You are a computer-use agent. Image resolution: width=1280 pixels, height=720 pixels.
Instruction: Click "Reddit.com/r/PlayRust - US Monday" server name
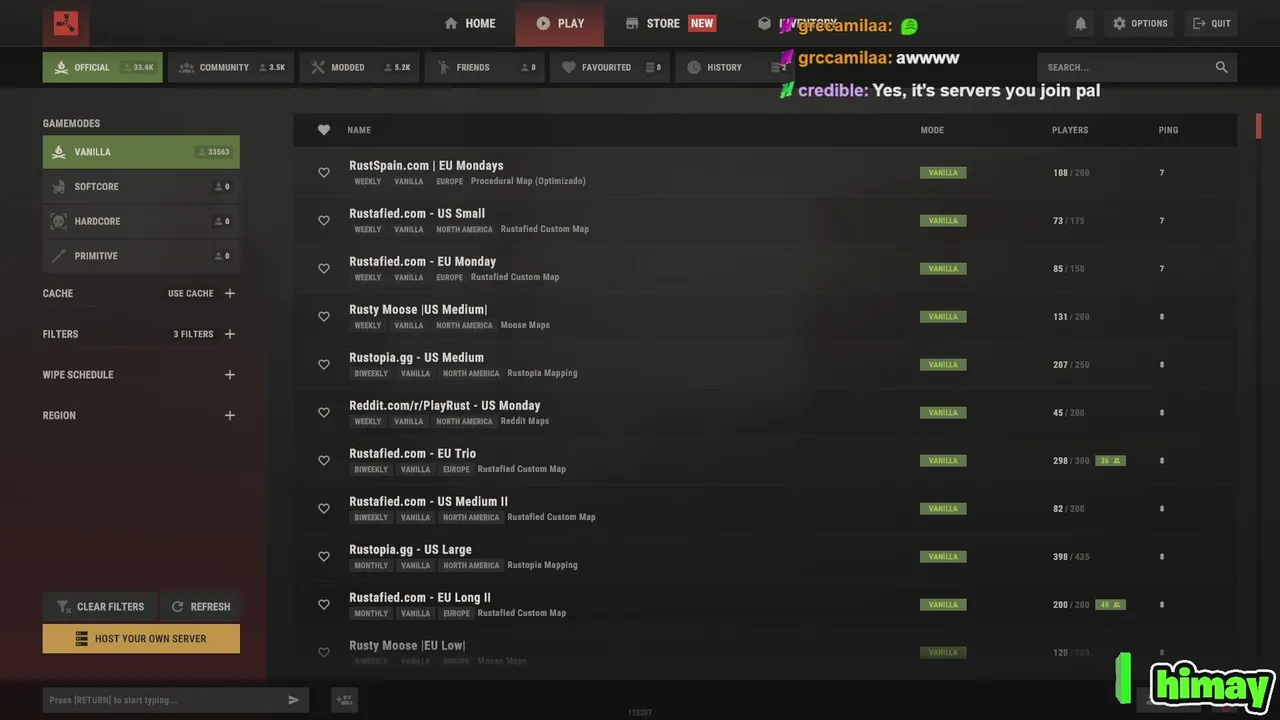(x=444, y=405)
